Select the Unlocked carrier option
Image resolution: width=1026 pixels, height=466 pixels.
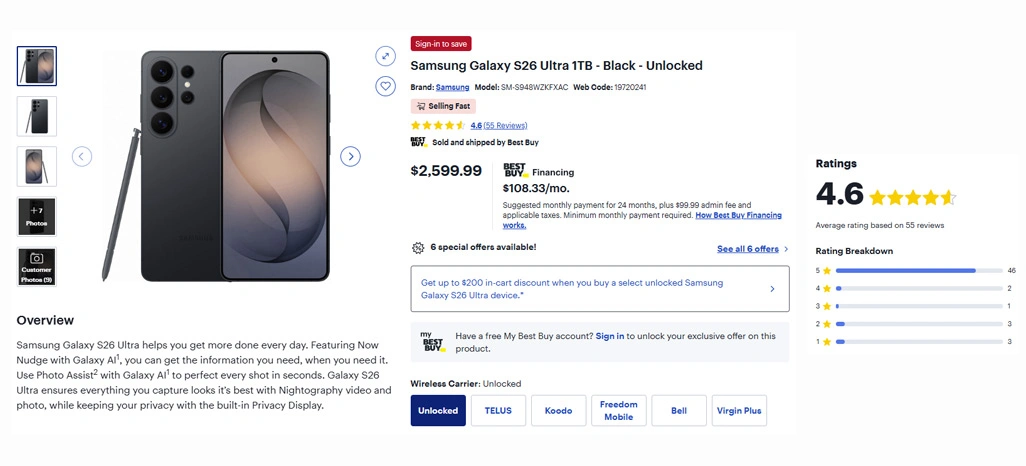438,411
